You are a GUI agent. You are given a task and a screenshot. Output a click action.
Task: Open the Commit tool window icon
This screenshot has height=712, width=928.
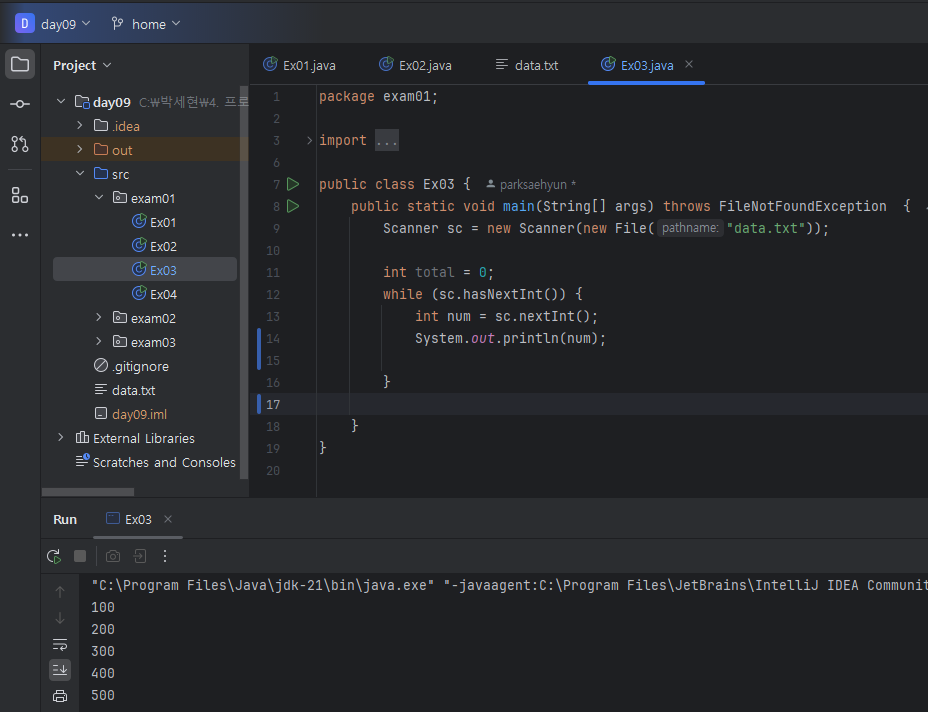(20, 104)
